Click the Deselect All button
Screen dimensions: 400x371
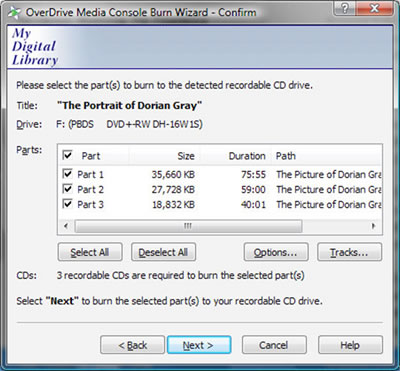(163, 252)
